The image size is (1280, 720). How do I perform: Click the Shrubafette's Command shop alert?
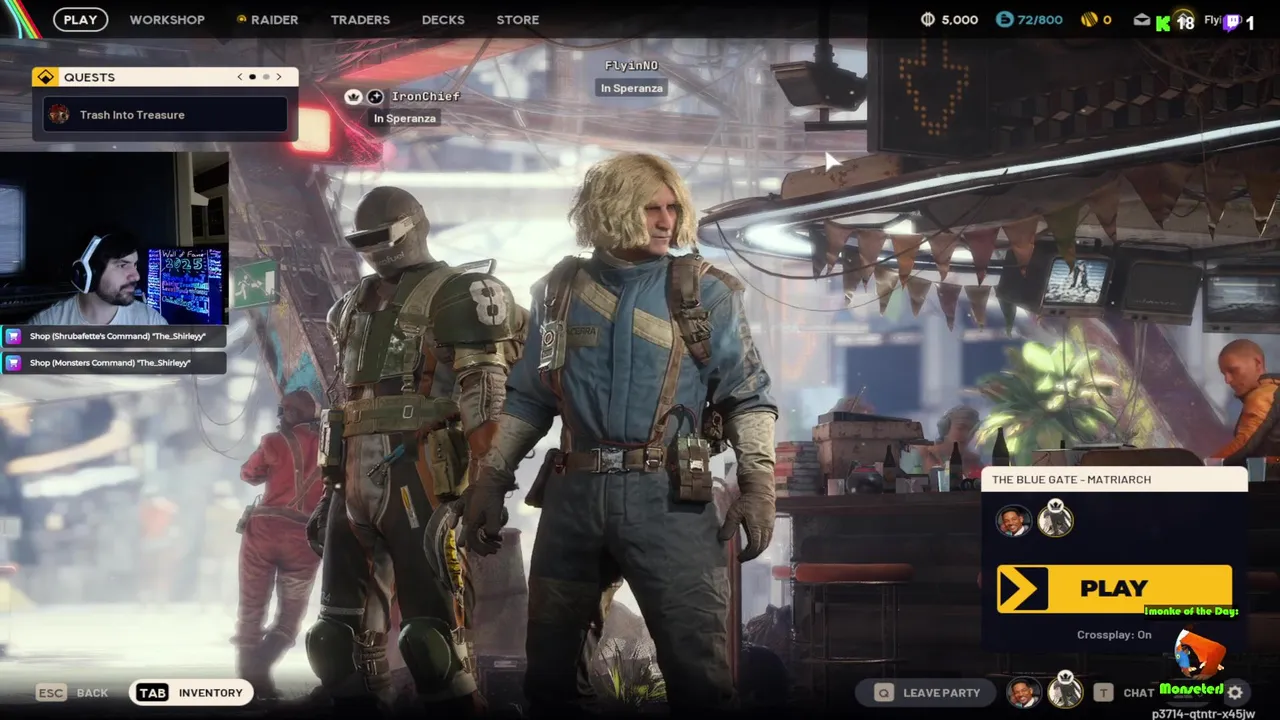[113, 336]
